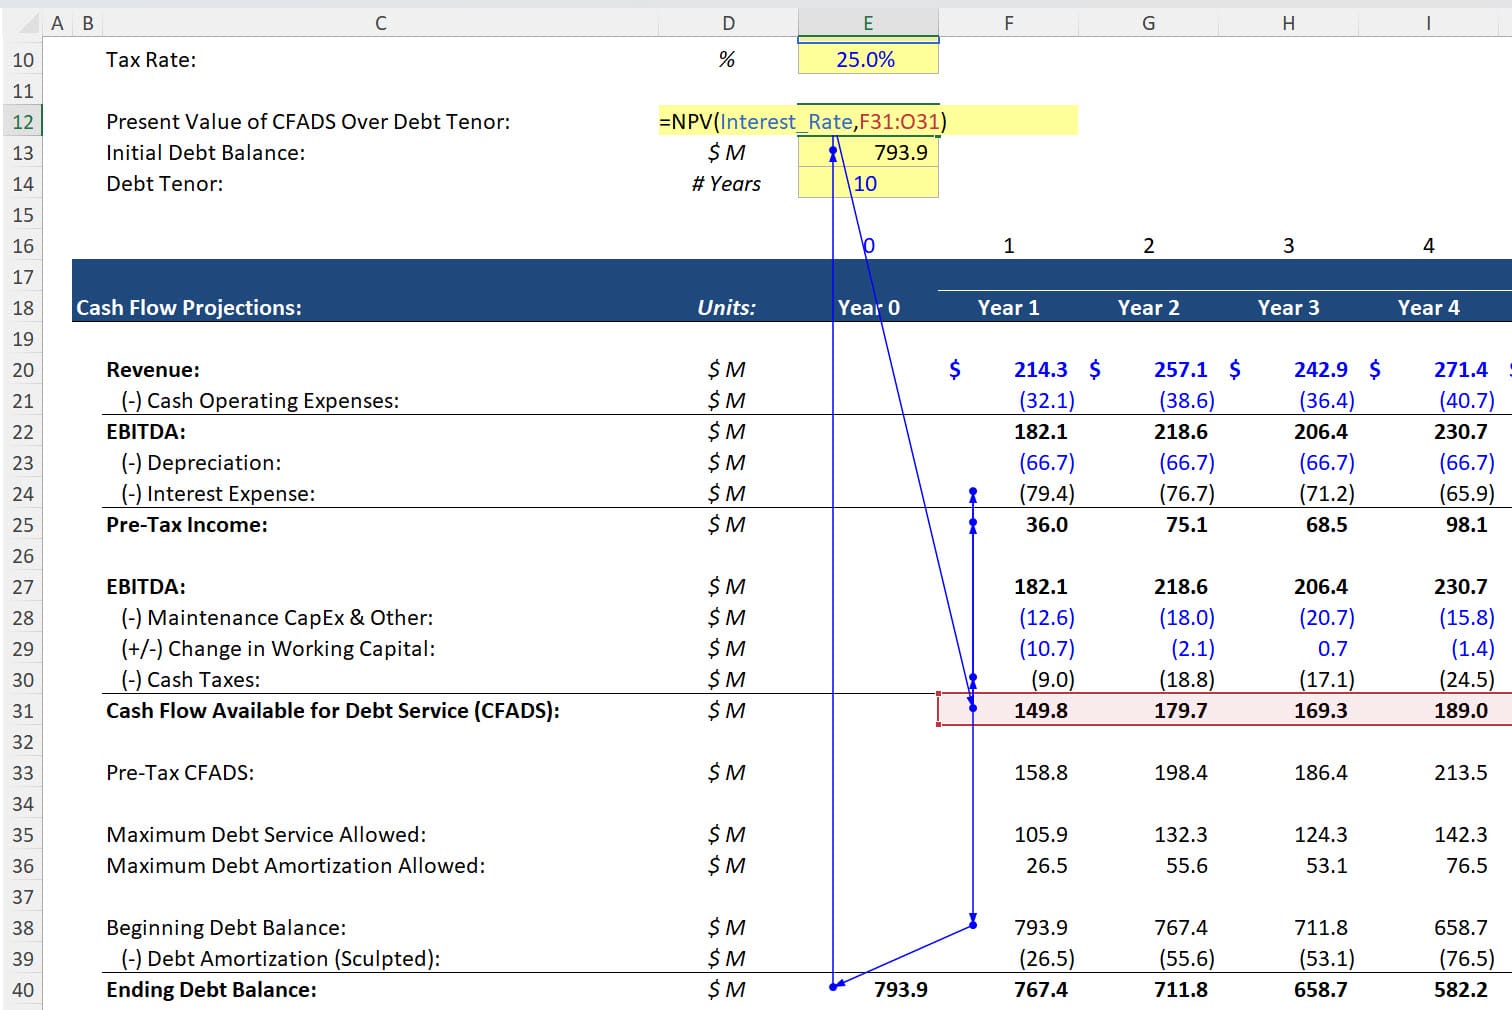The height and width of the screenshot is (1010, 1512).
Task: Select the Ending Debt Balance cell under Year 0
Action: (868, 989)
